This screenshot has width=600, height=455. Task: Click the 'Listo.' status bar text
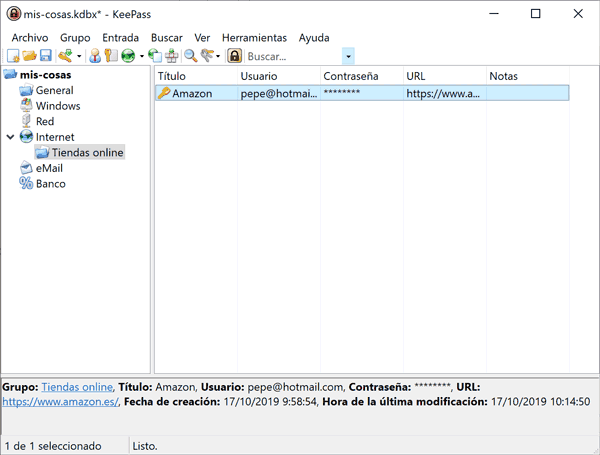pos(145,446)
